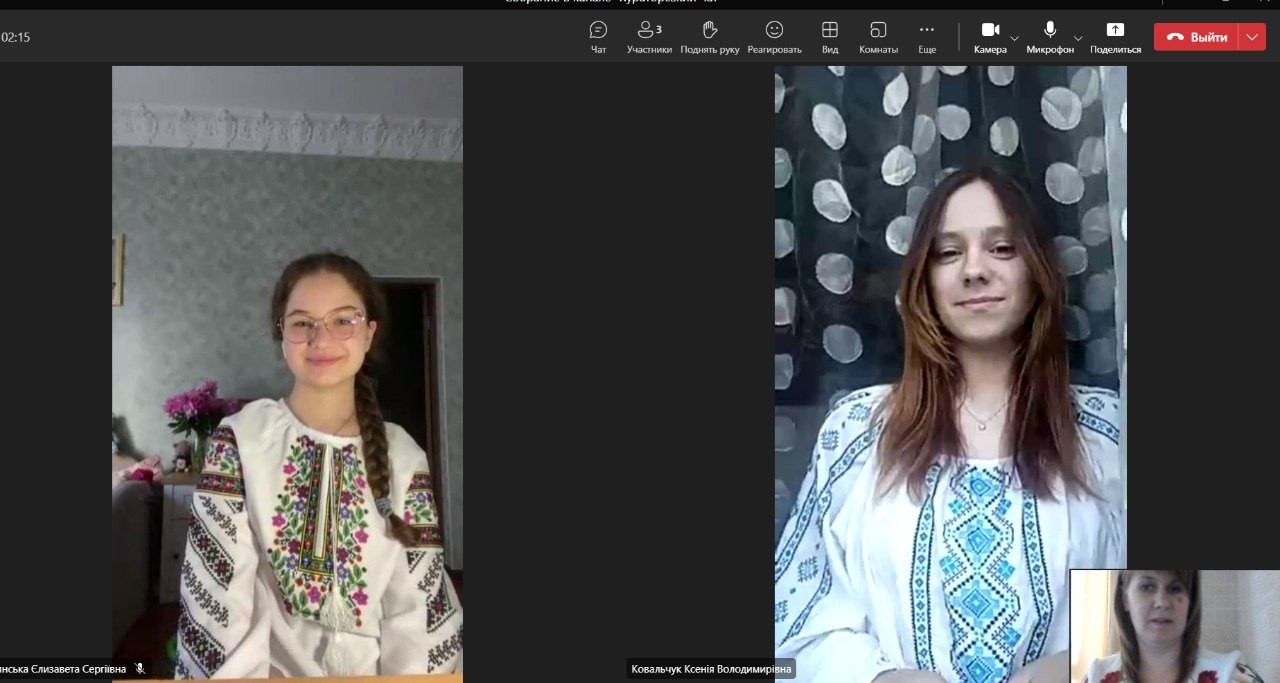Show the Участники participants list
Viewport: 1280px width, 683px height.
coord(649,36)
